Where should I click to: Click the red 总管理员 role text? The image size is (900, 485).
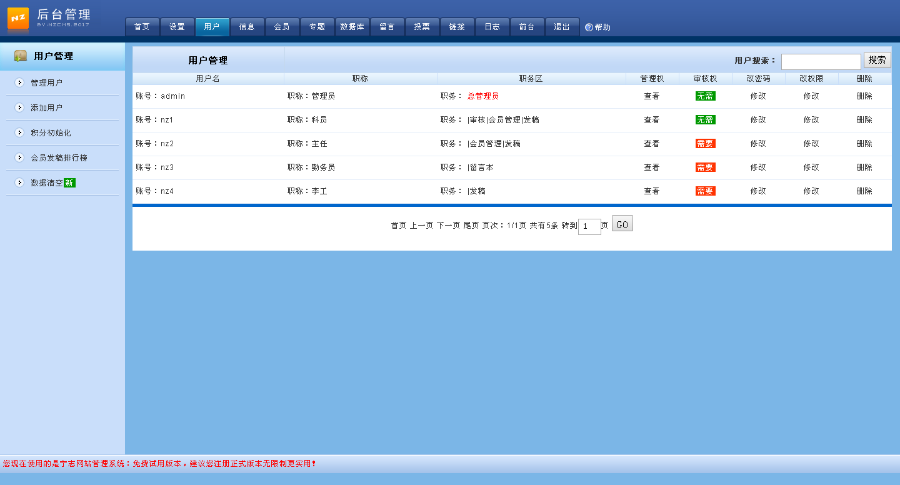(x=483, y=96)
